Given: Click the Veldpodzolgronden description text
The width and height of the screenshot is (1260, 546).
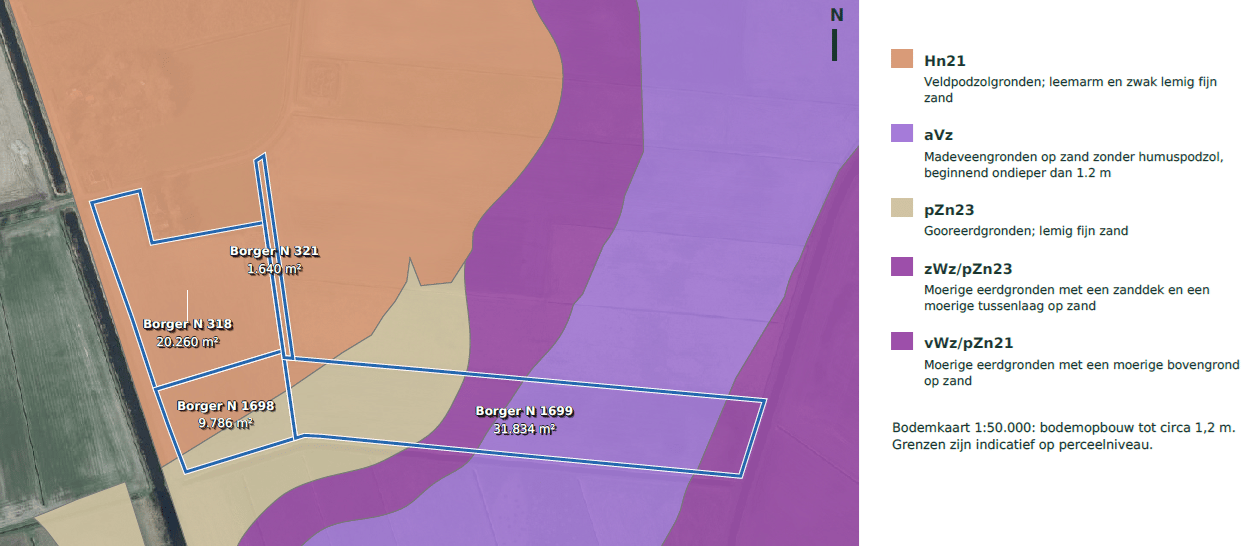Looking at the screenshot, I should (x=1070, y=90).
